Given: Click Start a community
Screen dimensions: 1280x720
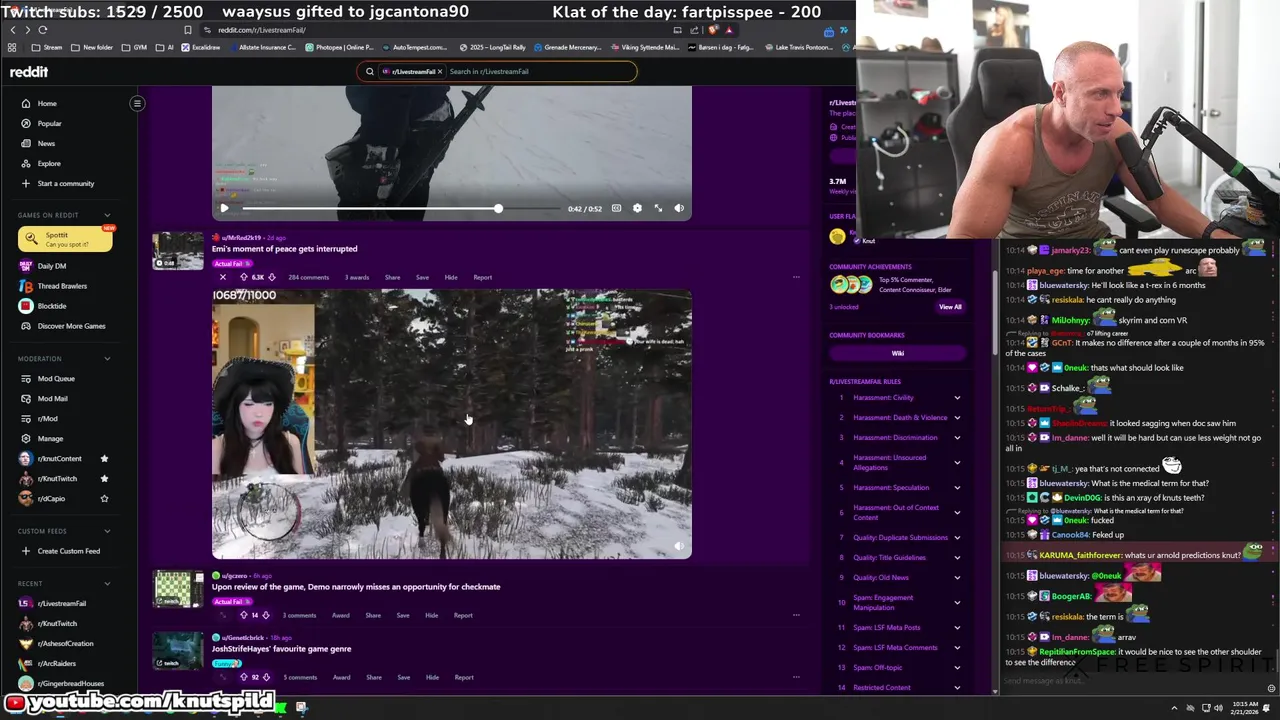Looking at the screenshot, I should coord(65,184).
